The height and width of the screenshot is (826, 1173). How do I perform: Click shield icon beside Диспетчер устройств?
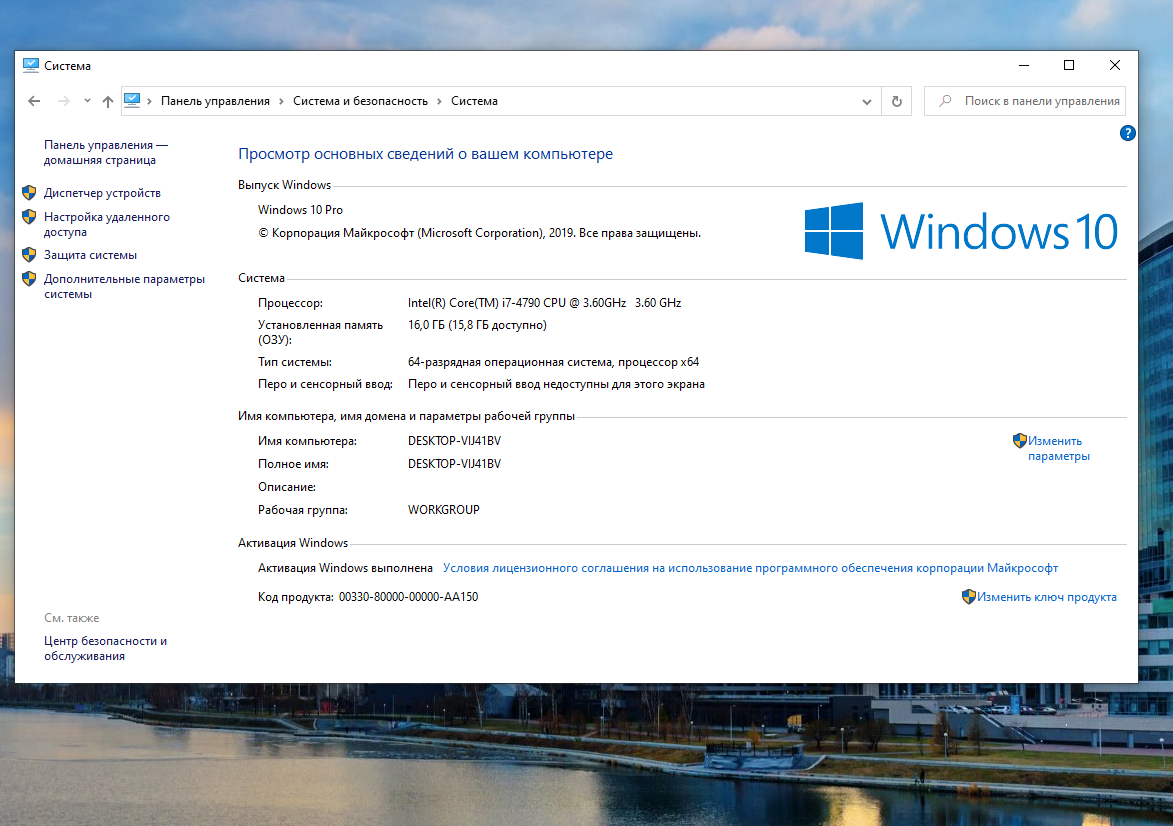point(29,192)
